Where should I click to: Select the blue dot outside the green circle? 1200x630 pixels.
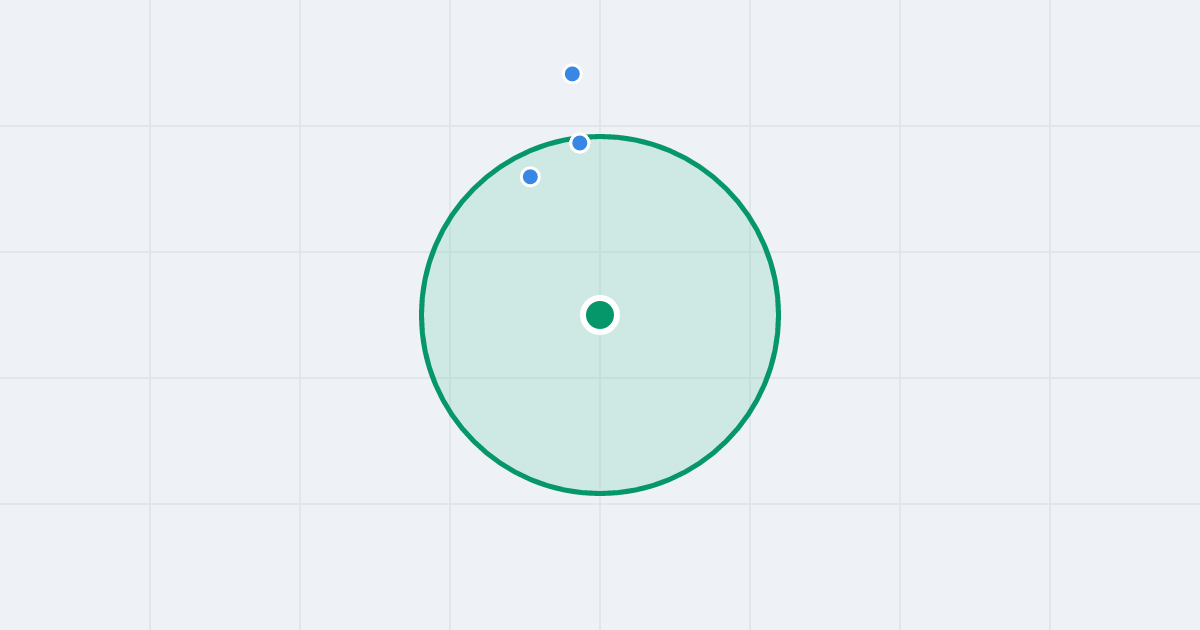(572, 74)
